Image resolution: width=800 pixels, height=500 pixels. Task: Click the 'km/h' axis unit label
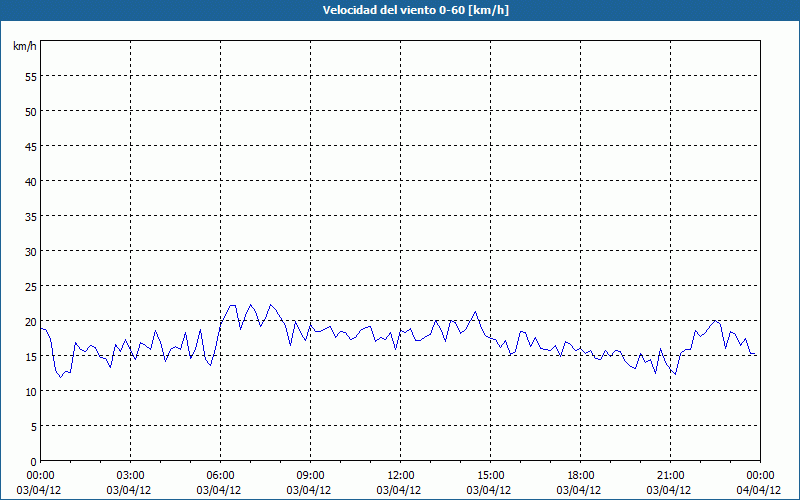click(25, 46)
